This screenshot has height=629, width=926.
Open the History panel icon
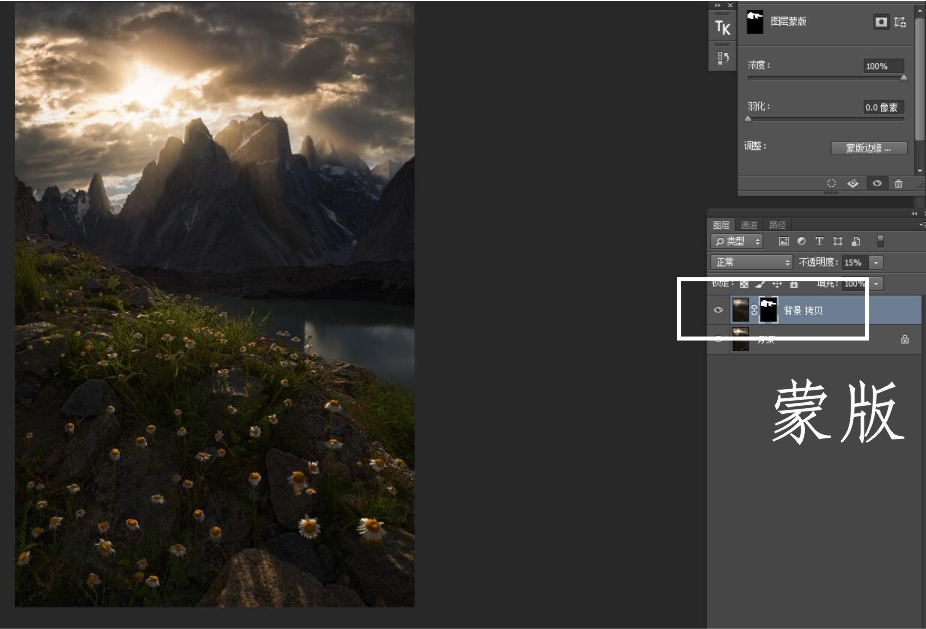(722, 59)
